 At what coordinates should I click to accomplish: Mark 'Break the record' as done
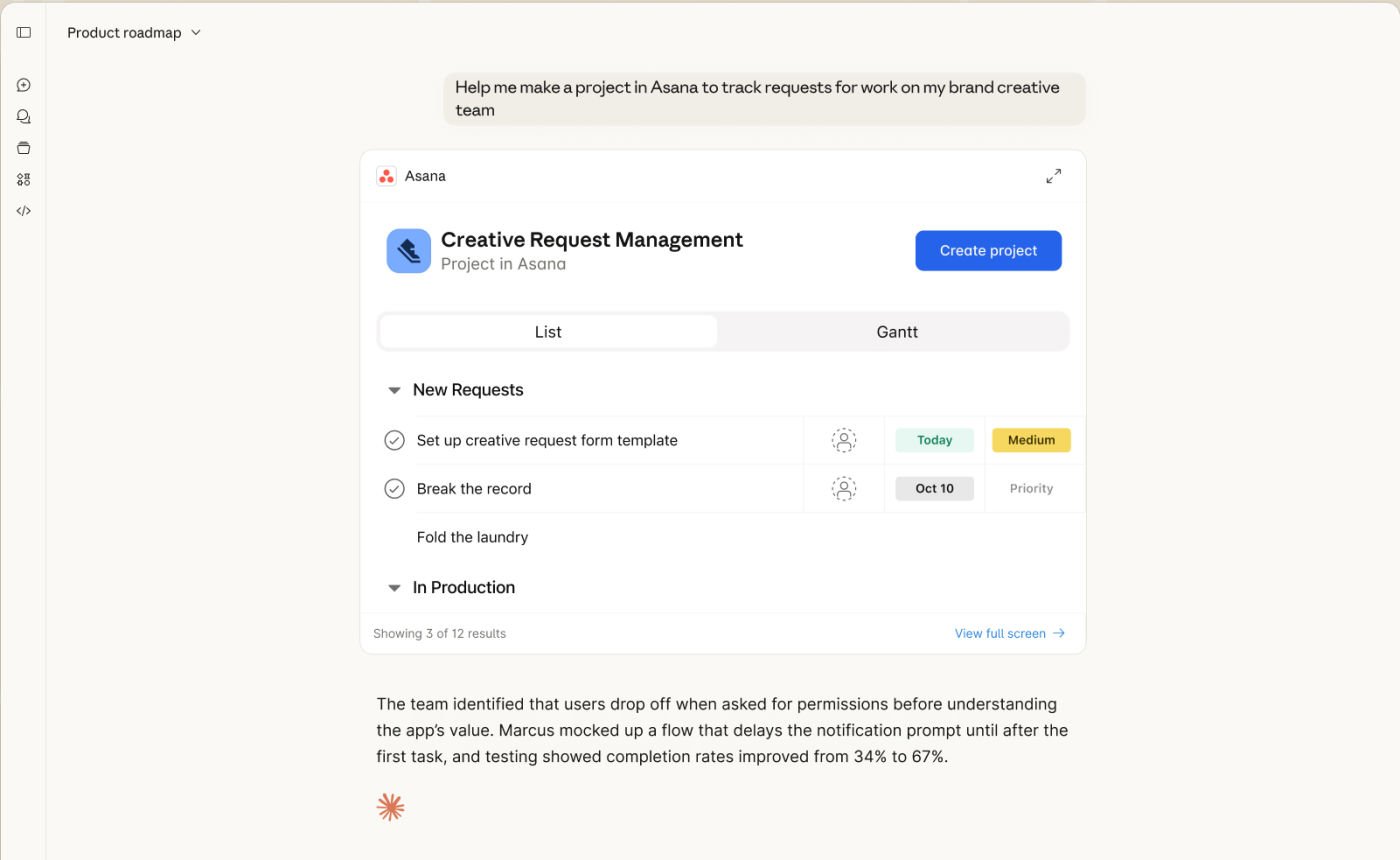394,488
